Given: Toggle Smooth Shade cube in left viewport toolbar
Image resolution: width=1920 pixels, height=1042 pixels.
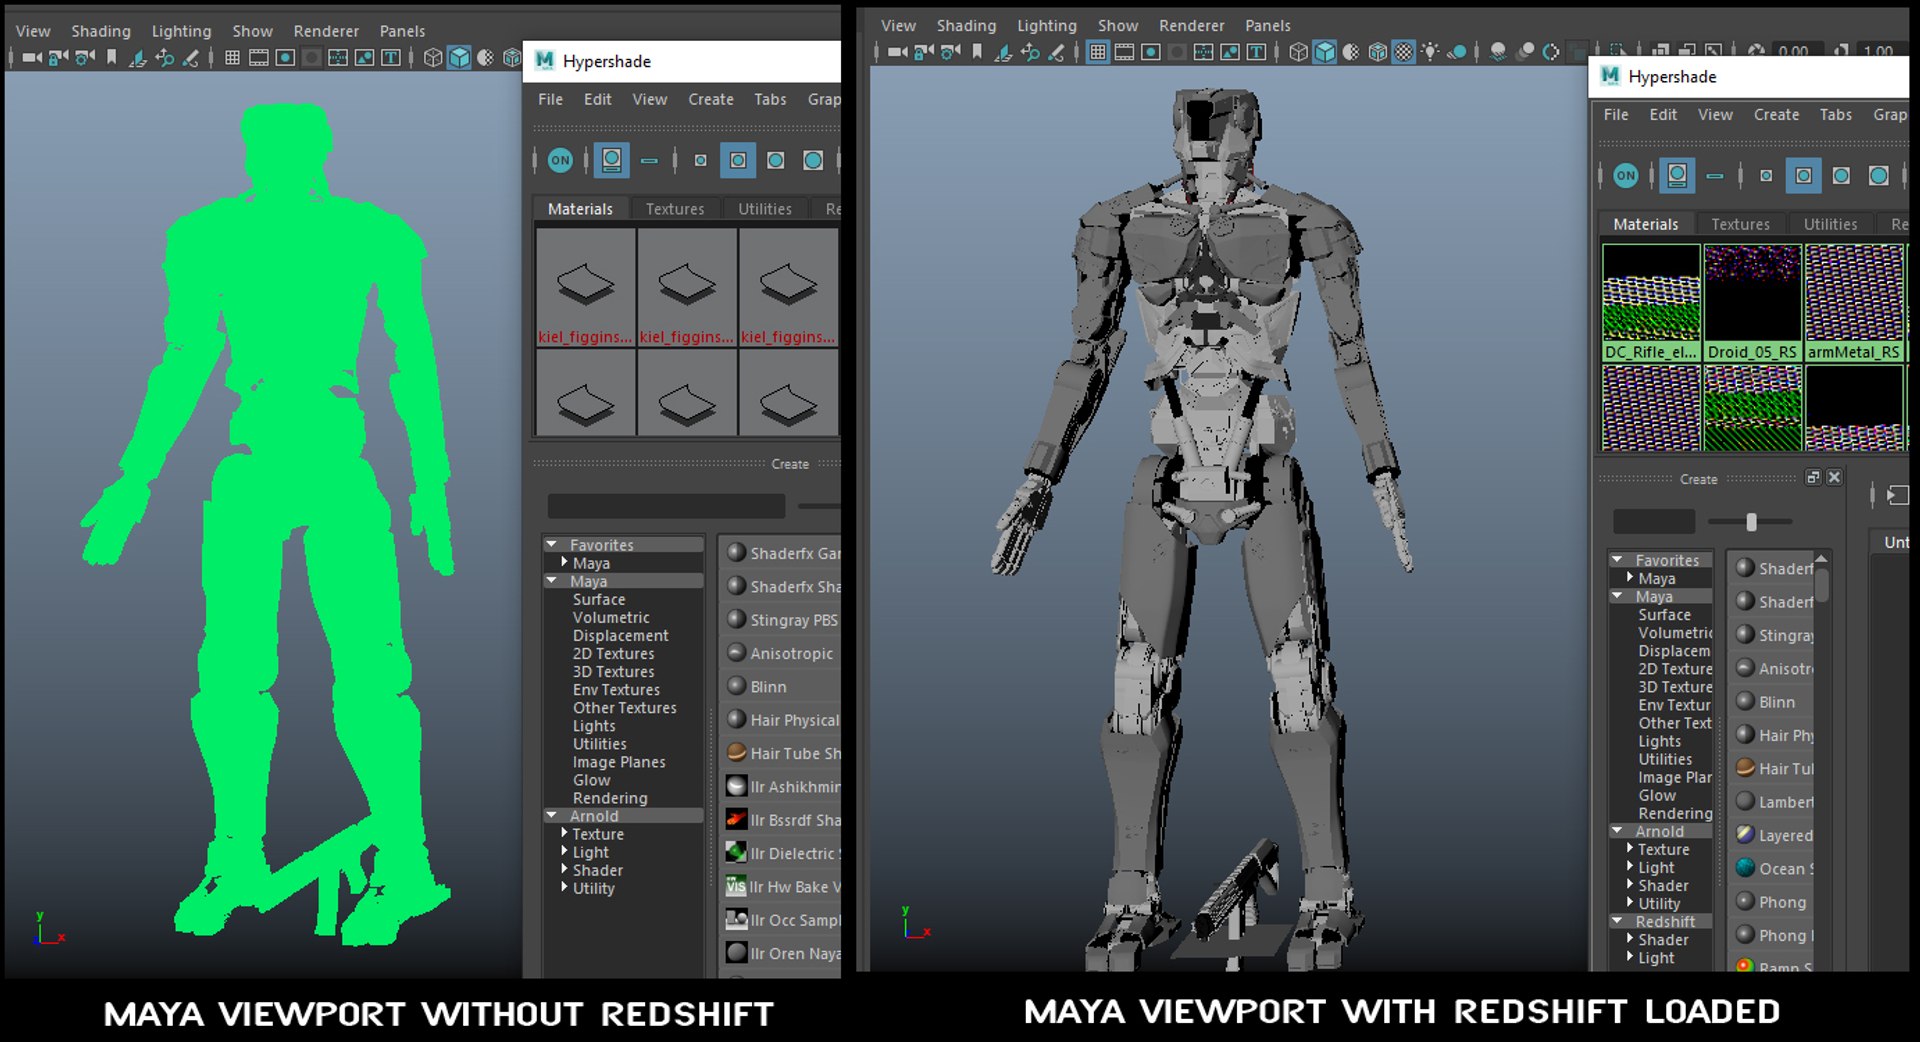Looking at the screenshot, I should coord(459,58).
